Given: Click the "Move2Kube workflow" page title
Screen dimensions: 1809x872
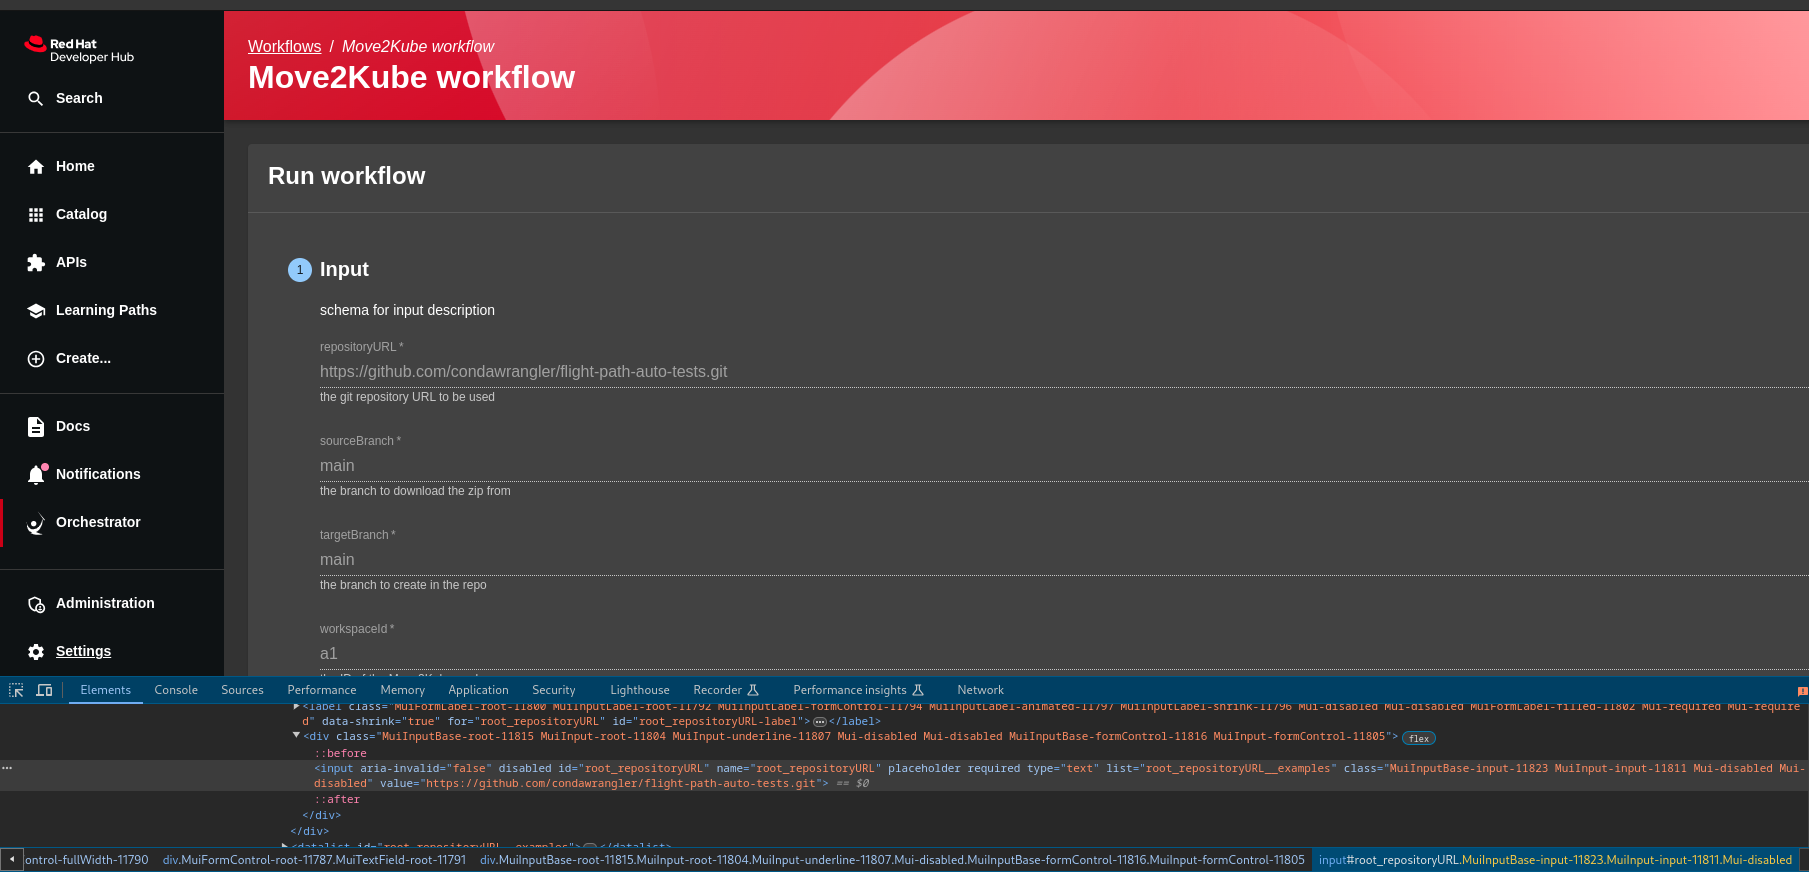Looking at the screenshot, I should tap(412, 78).
